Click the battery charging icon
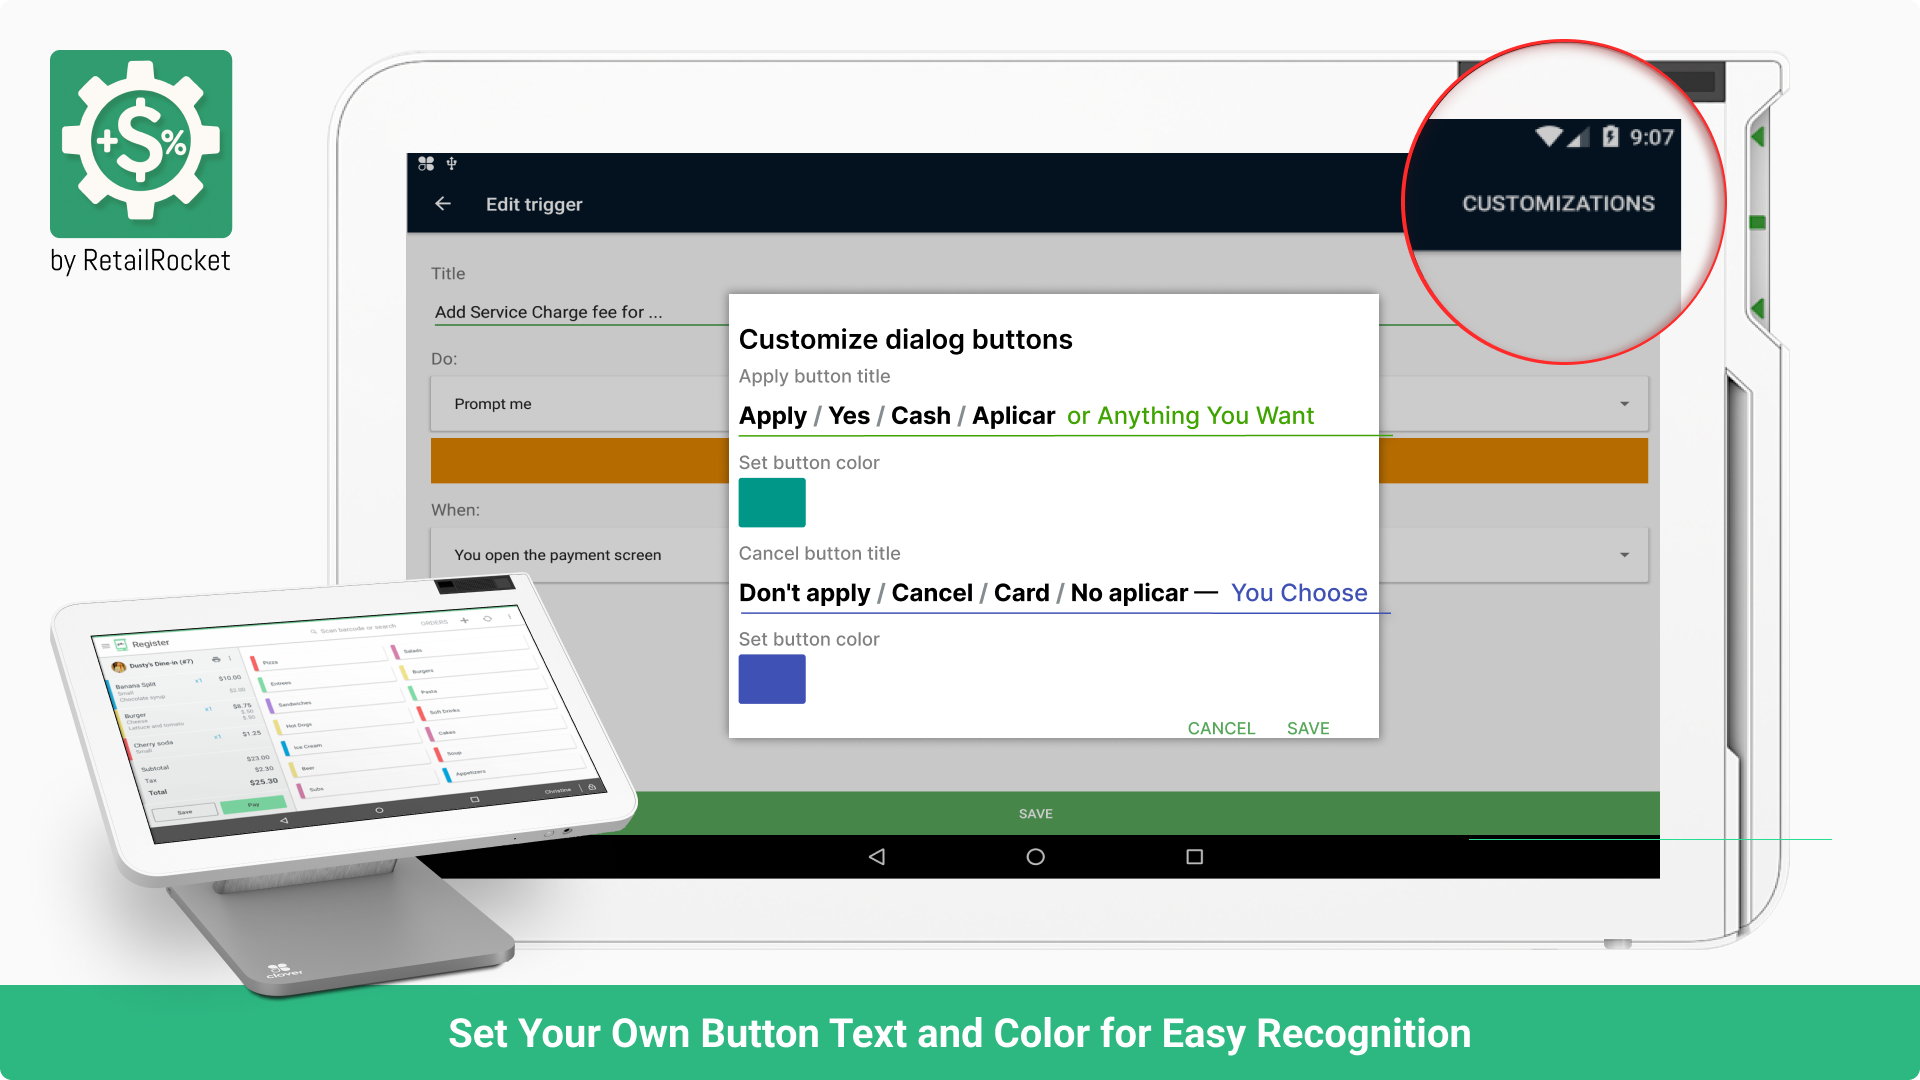Screen dimensions: 1920x1080 pyautogui.click(x=1610, y=137)
